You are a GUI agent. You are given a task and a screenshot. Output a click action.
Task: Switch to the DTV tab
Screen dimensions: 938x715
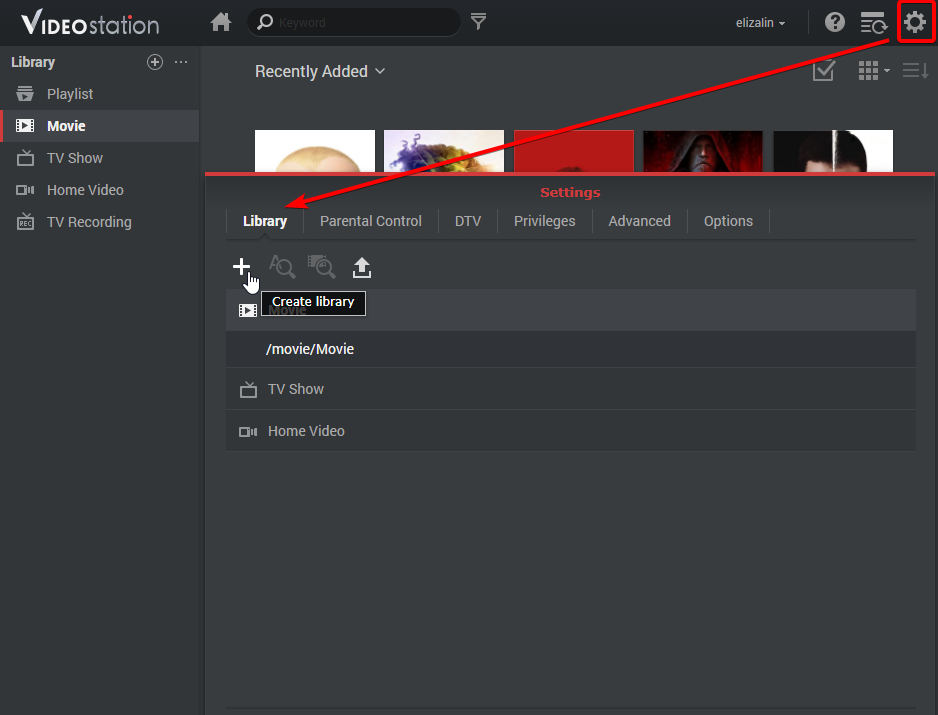point(468,221)
